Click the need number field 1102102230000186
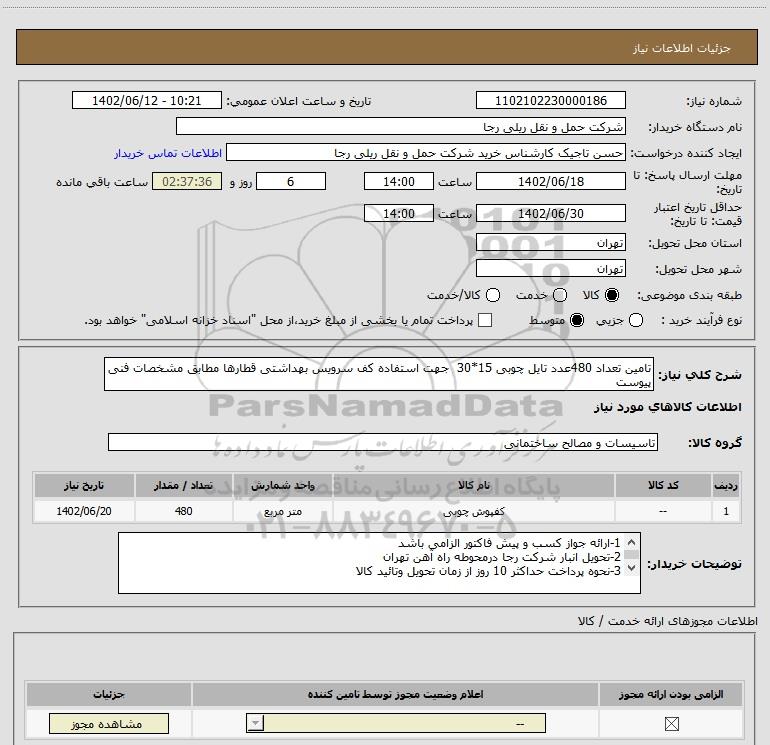This screenshot has height=745, width=770. (550, 100)
